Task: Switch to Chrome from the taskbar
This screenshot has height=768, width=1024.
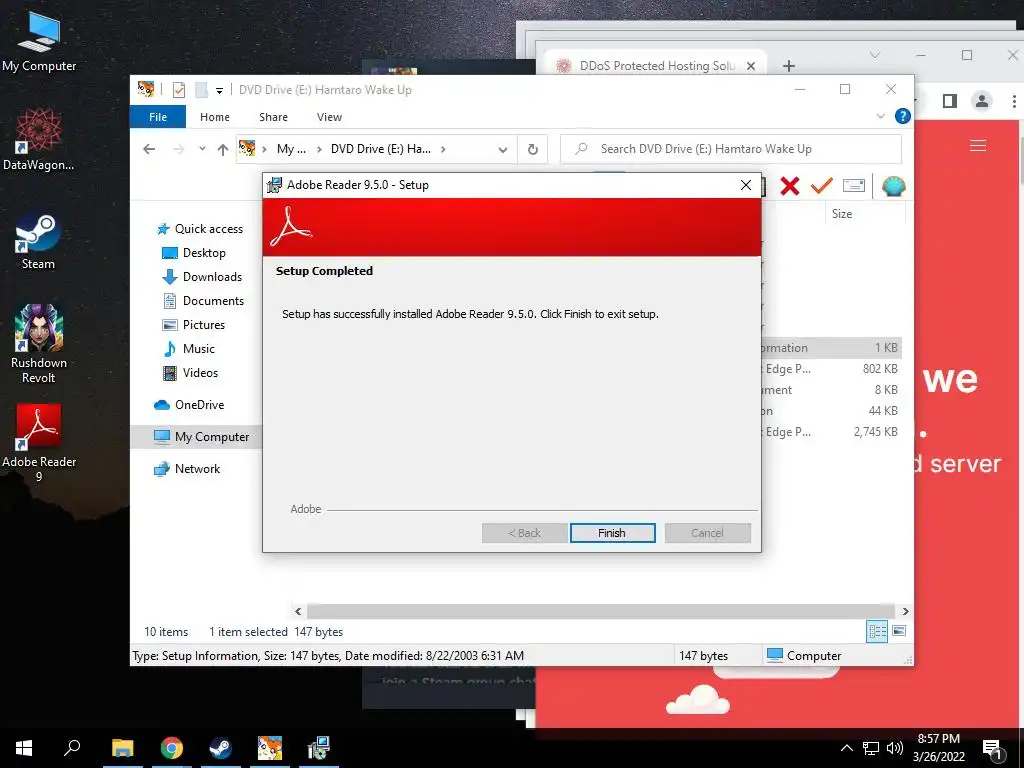Action: [x=172, y=748]
